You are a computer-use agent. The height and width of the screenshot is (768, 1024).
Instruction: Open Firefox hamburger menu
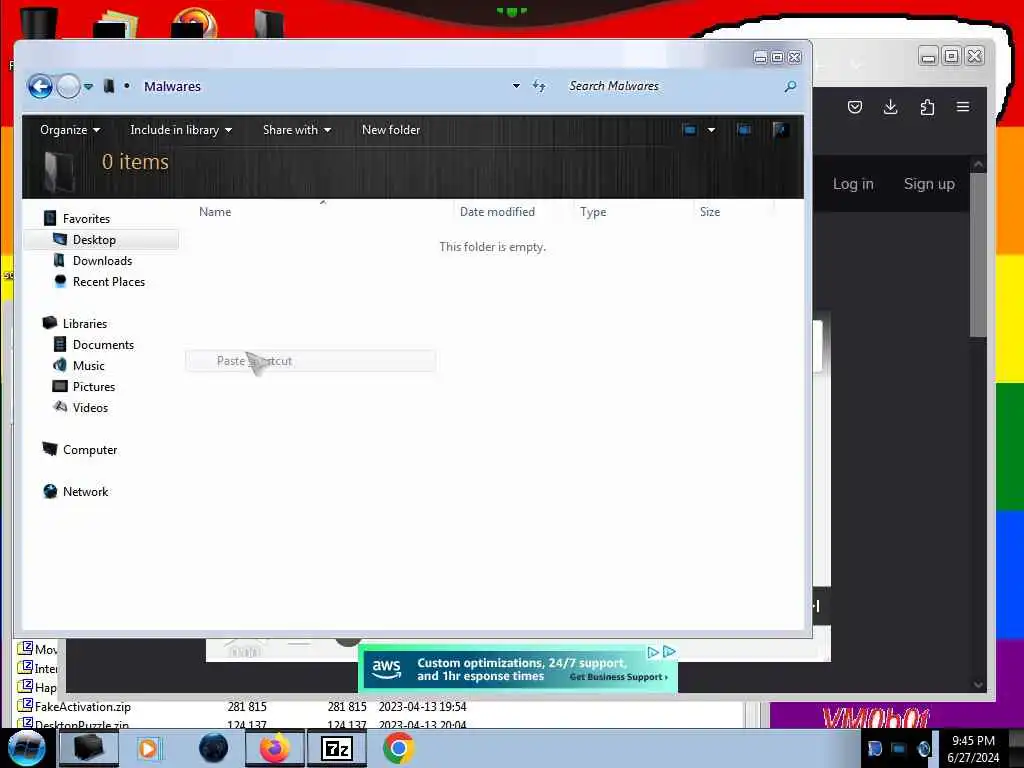point(963,107)
